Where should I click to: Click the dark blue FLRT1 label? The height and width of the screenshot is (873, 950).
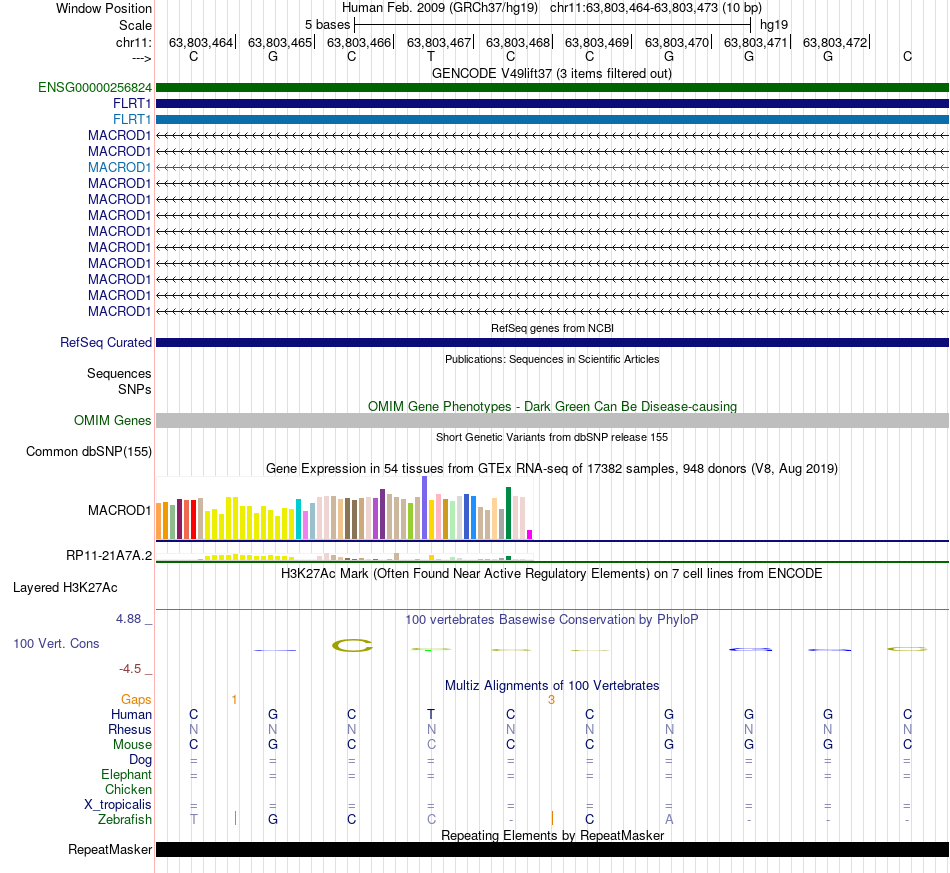(132, 104)
